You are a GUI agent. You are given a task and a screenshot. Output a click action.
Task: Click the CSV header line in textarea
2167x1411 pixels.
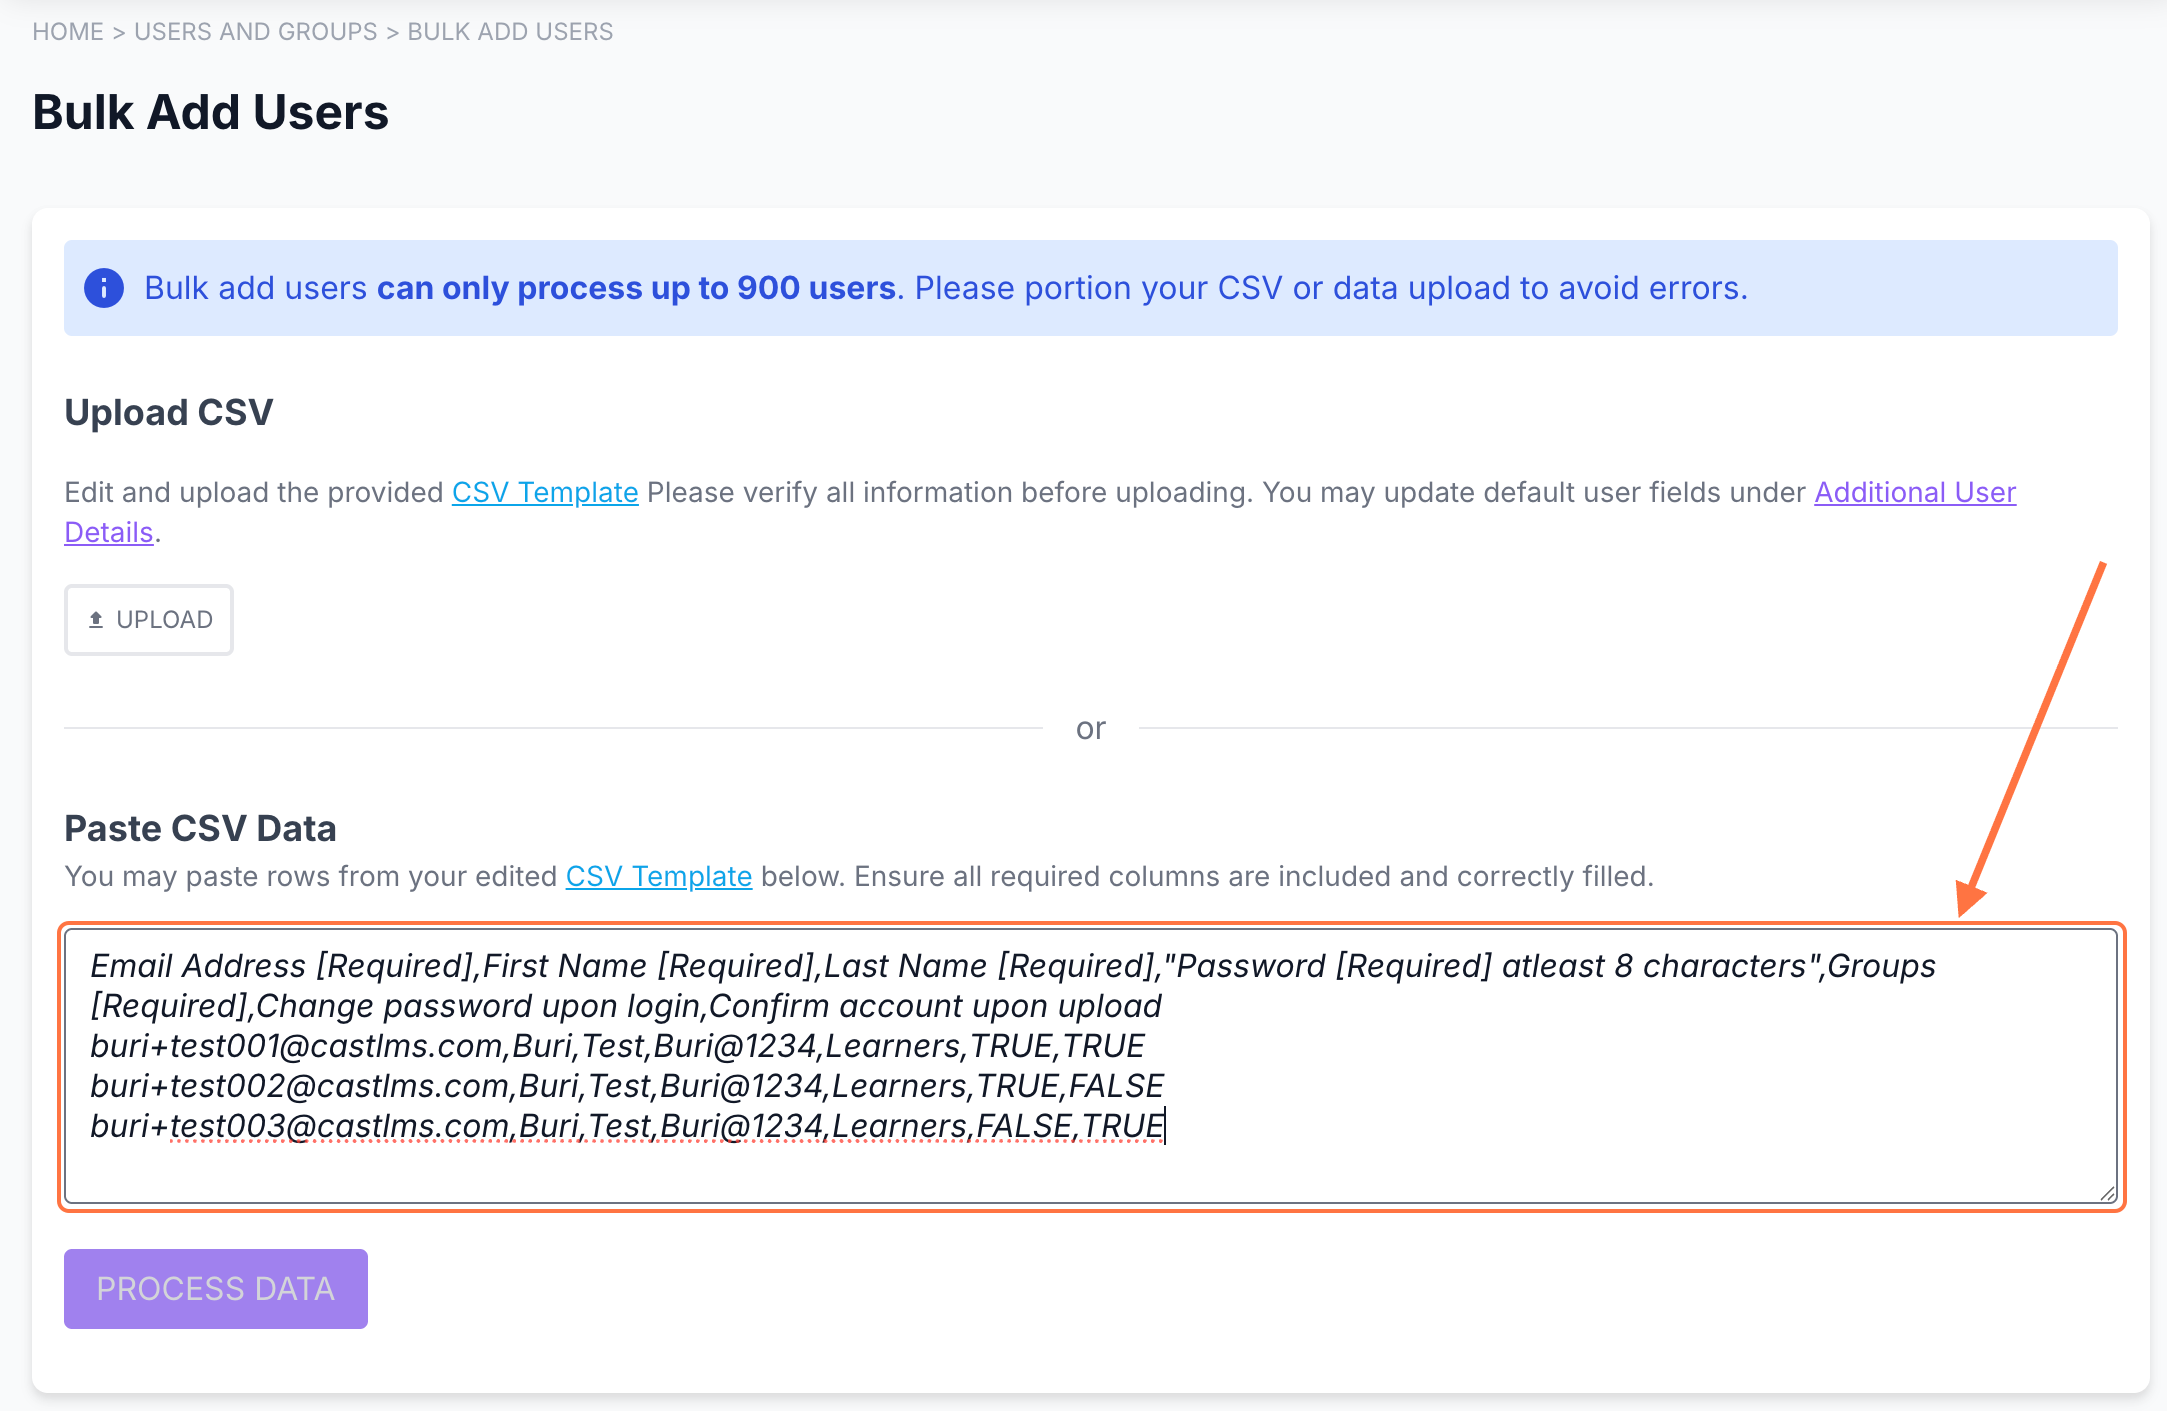point(1012,967)
